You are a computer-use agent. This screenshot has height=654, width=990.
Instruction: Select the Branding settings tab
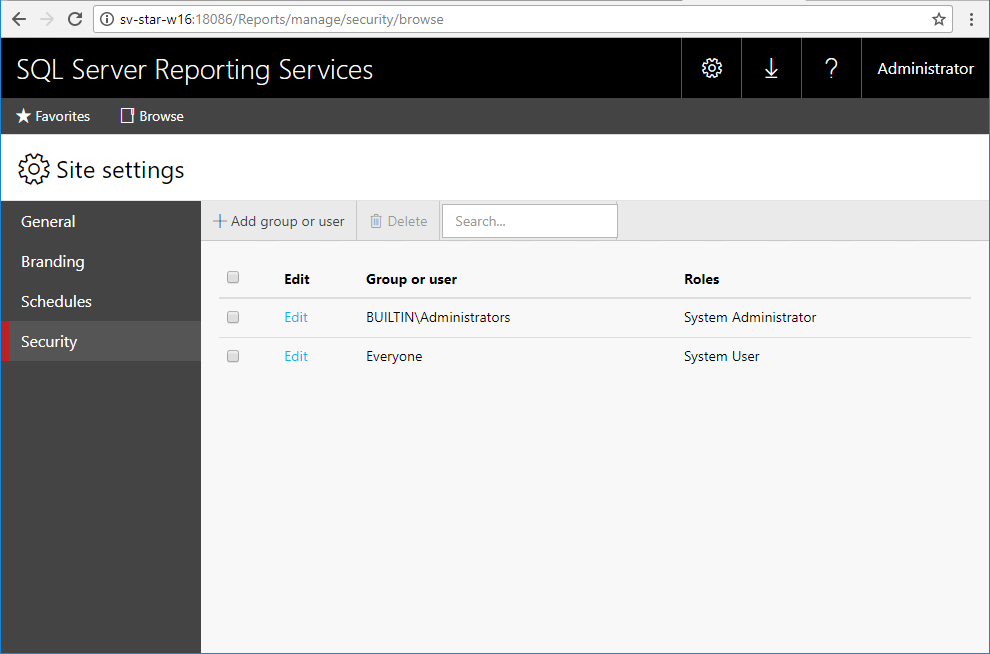101,261
